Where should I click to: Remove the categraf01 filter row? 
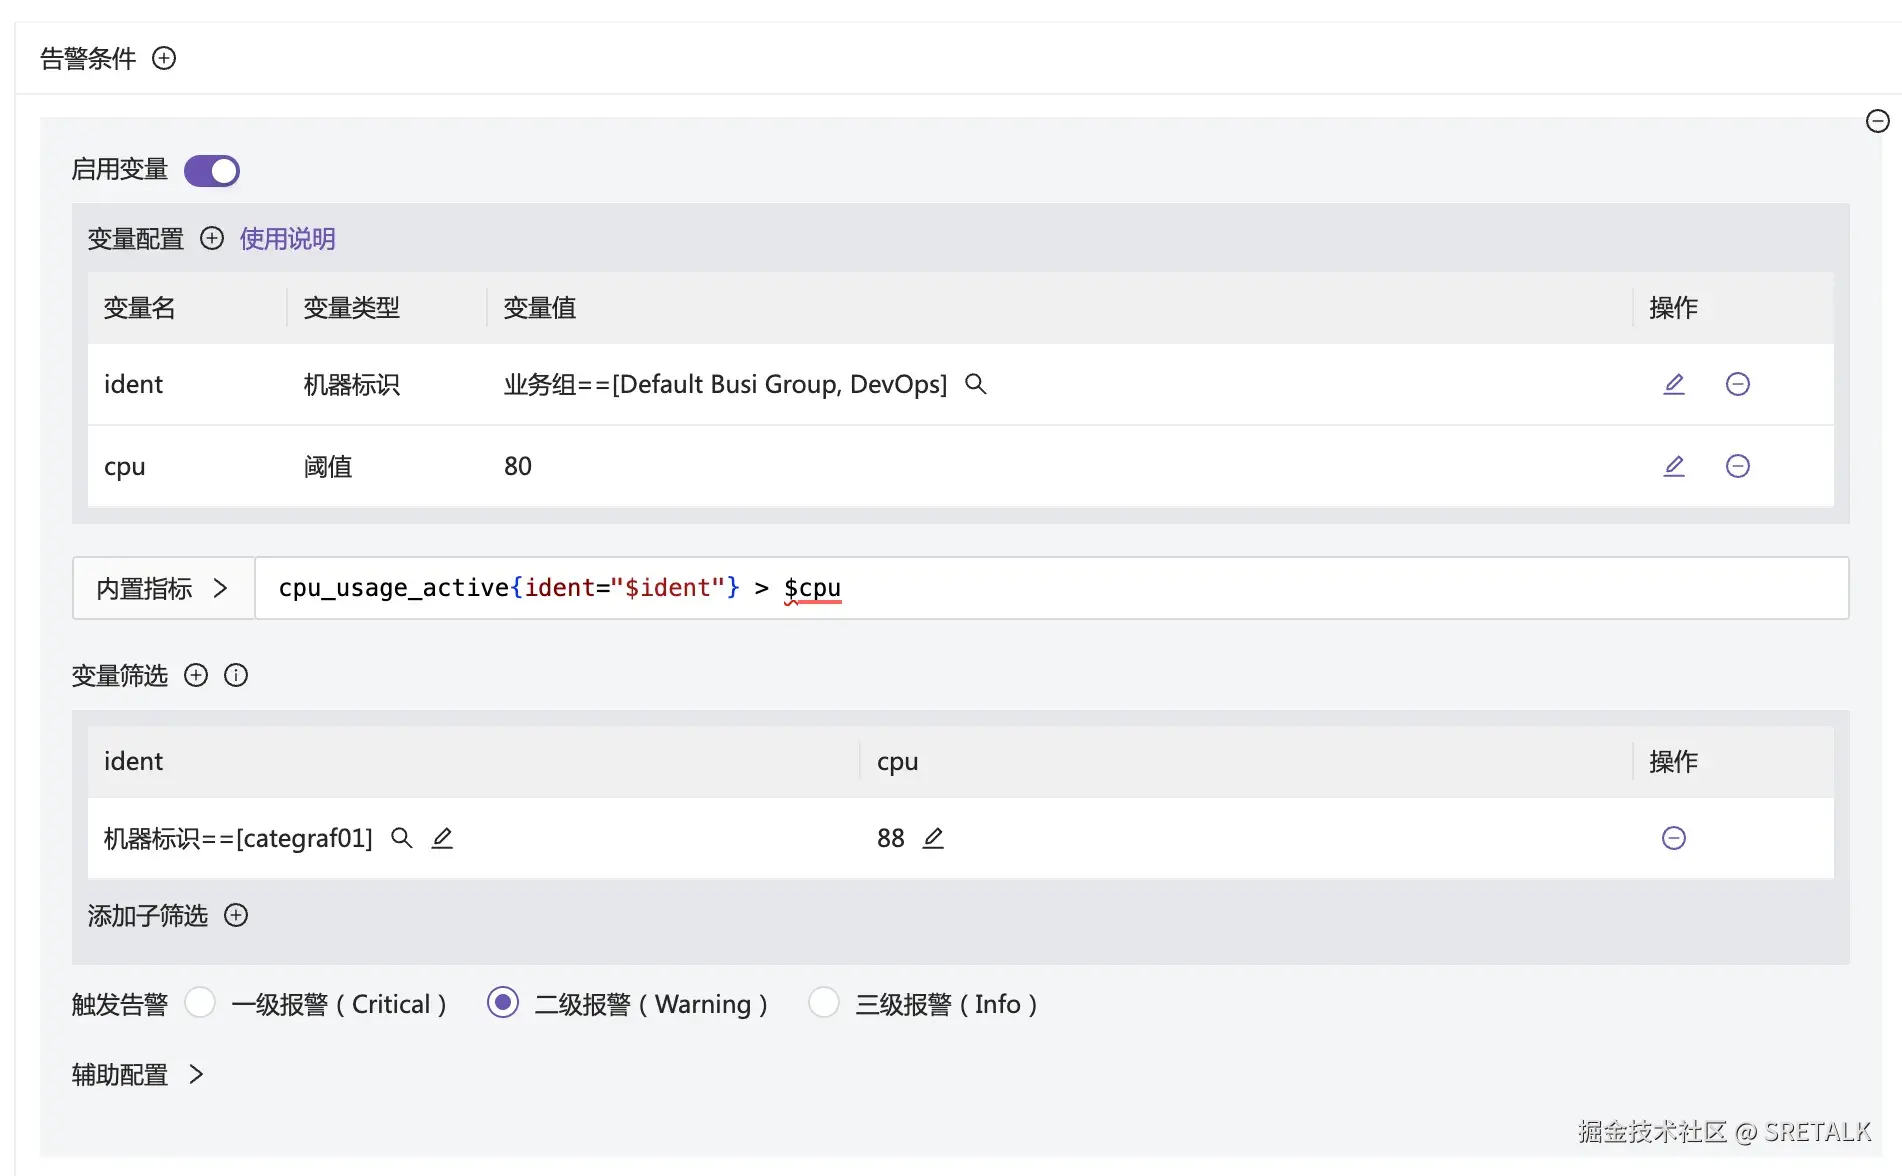pyautogui.click(x=1673, y=838)
